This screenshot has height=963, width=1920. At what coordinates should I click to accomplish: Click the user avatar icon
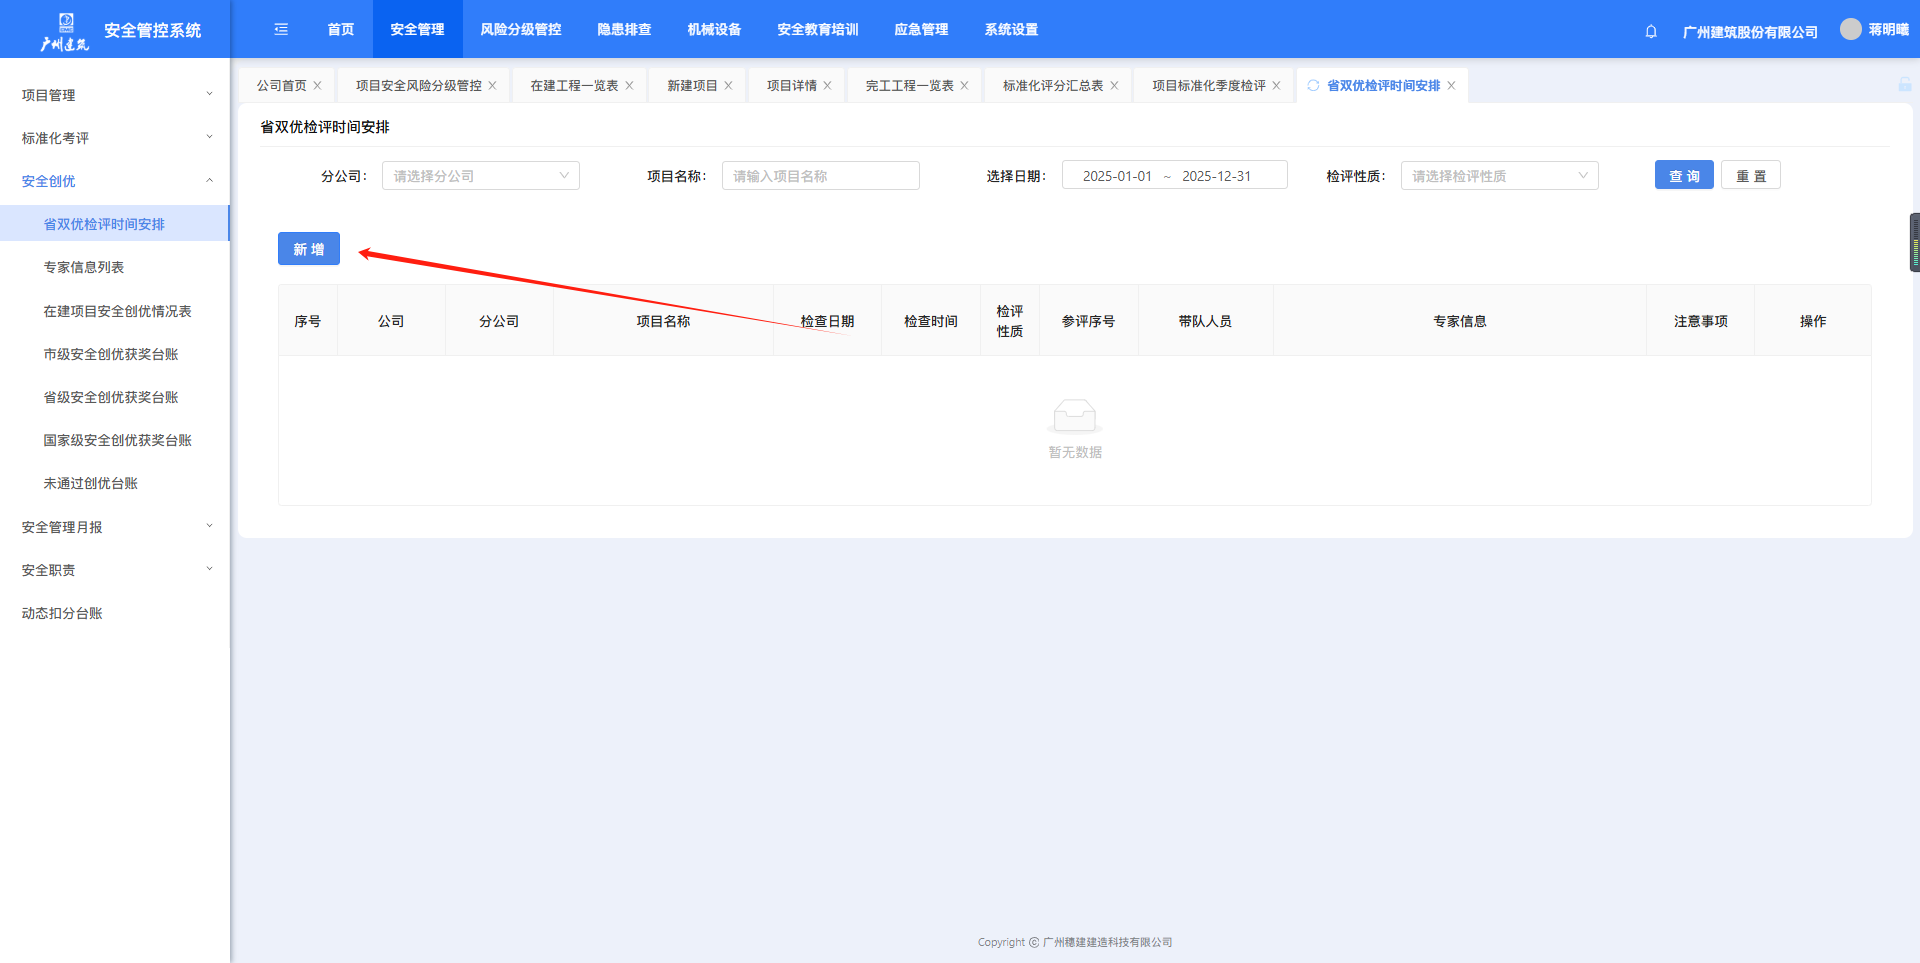coord(1851,29)
